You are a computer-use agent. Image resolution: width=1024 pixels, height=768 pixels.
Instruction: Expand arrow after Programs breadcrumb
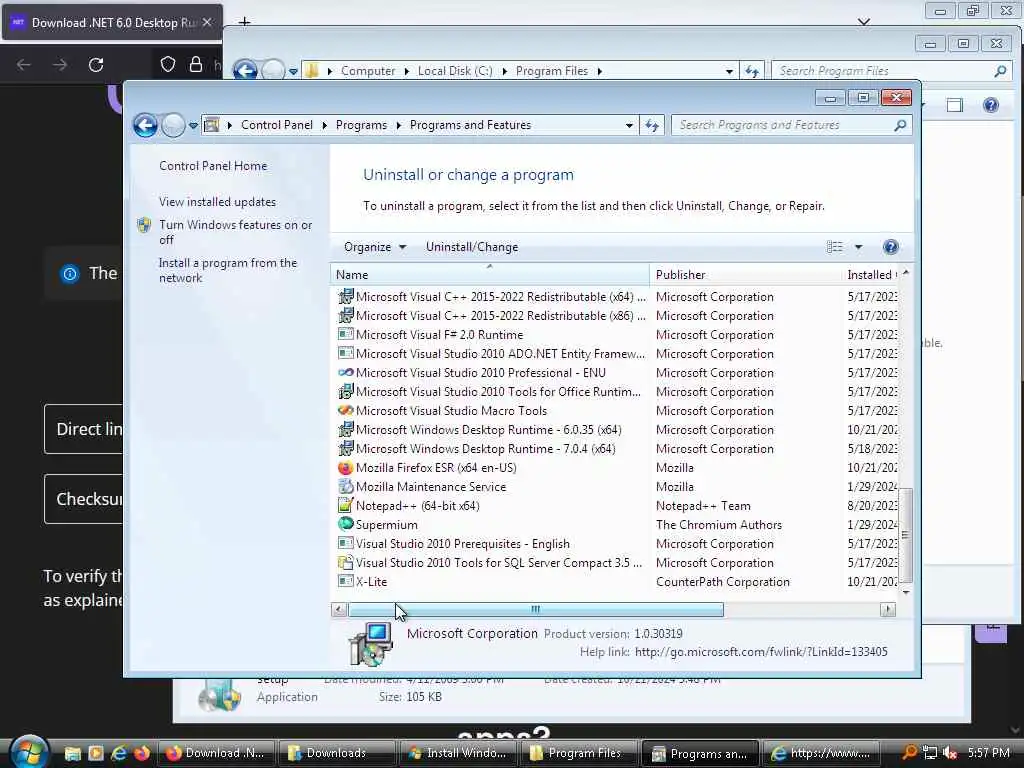[398, 125]
